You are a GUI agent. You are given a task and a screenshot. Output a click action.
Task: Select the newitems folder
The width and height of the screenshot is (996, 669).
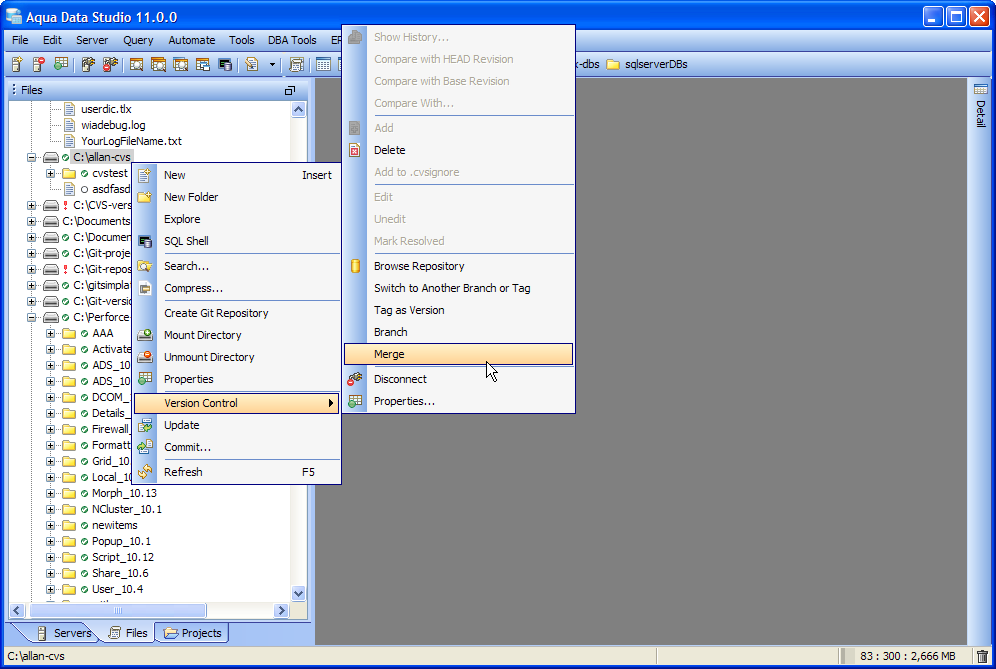[114, 525]
